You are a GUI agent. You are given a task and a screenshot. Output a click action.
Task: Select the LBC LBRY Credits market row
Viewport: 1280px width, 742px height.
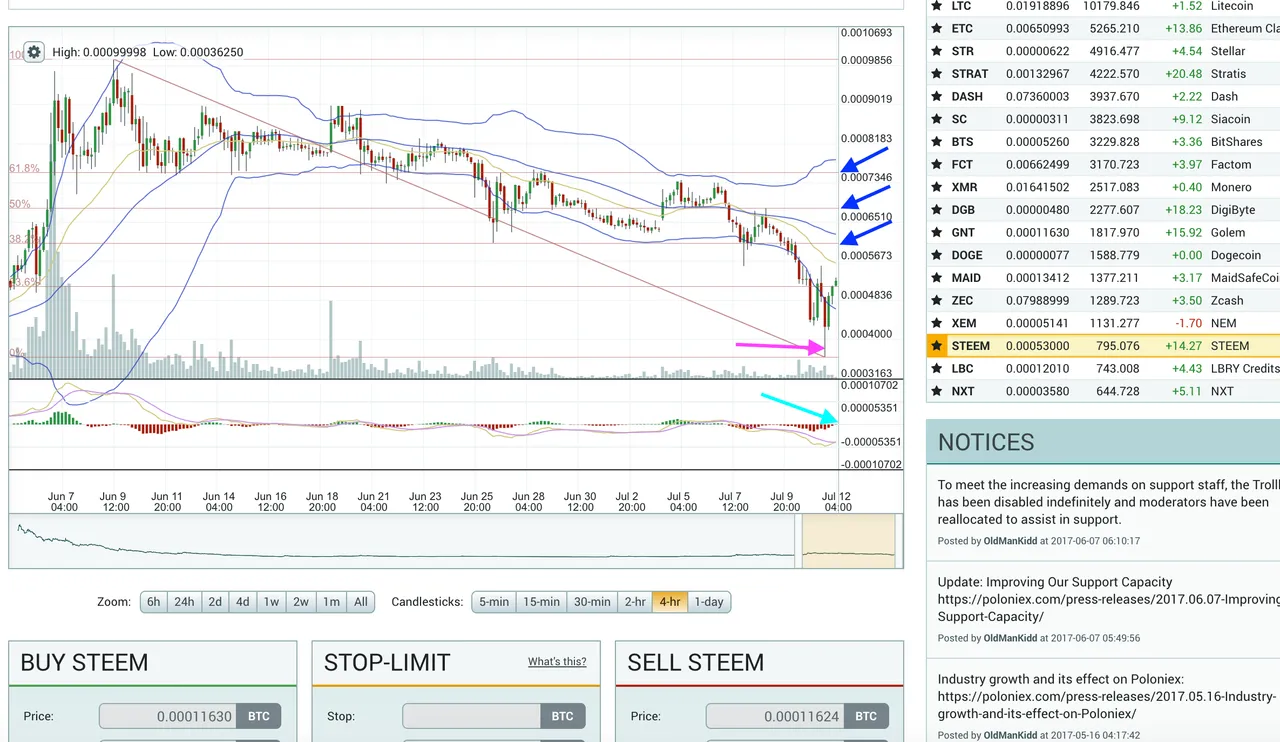1103,369
